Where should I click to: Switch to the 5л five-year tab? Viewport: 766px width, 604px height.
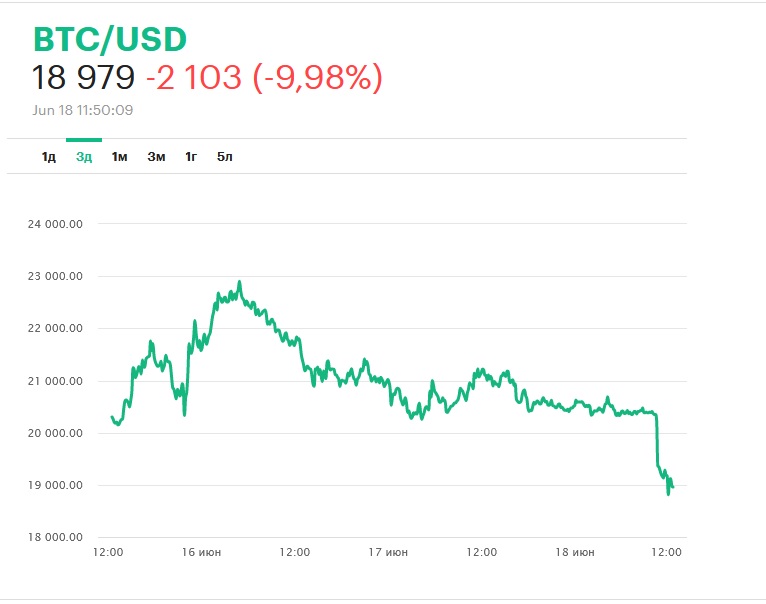tap(225, 157)
